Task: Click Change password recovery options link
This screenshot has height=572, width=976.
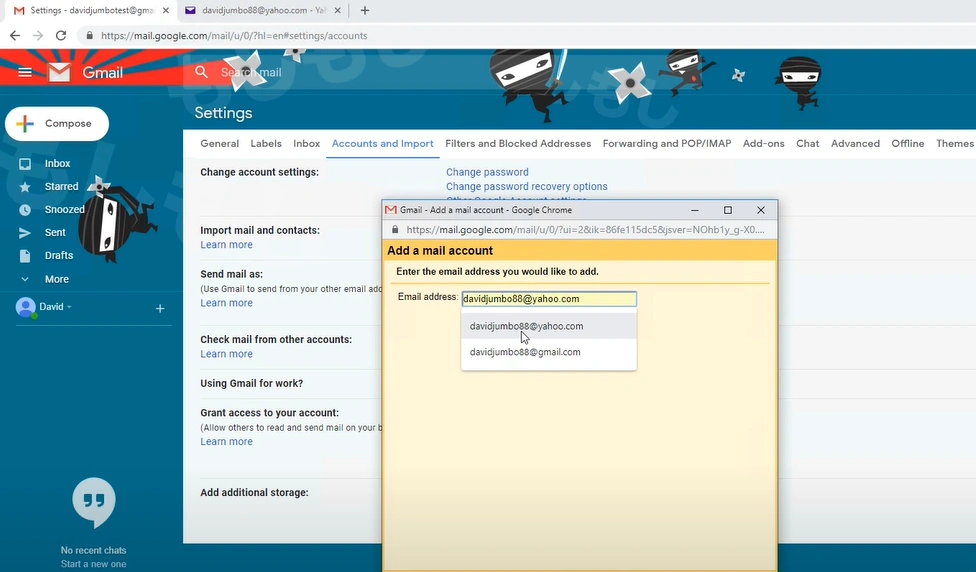Action: (x=527, y=186)
